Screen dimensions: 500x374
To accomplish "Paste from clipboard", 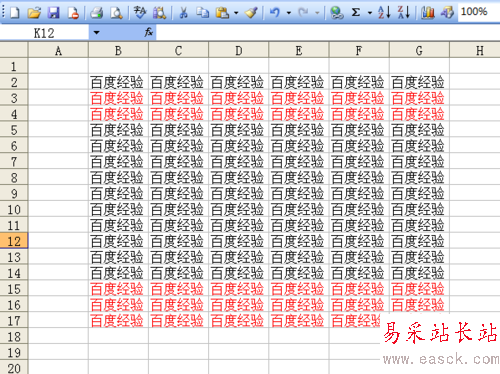I will tap(222, 13).
